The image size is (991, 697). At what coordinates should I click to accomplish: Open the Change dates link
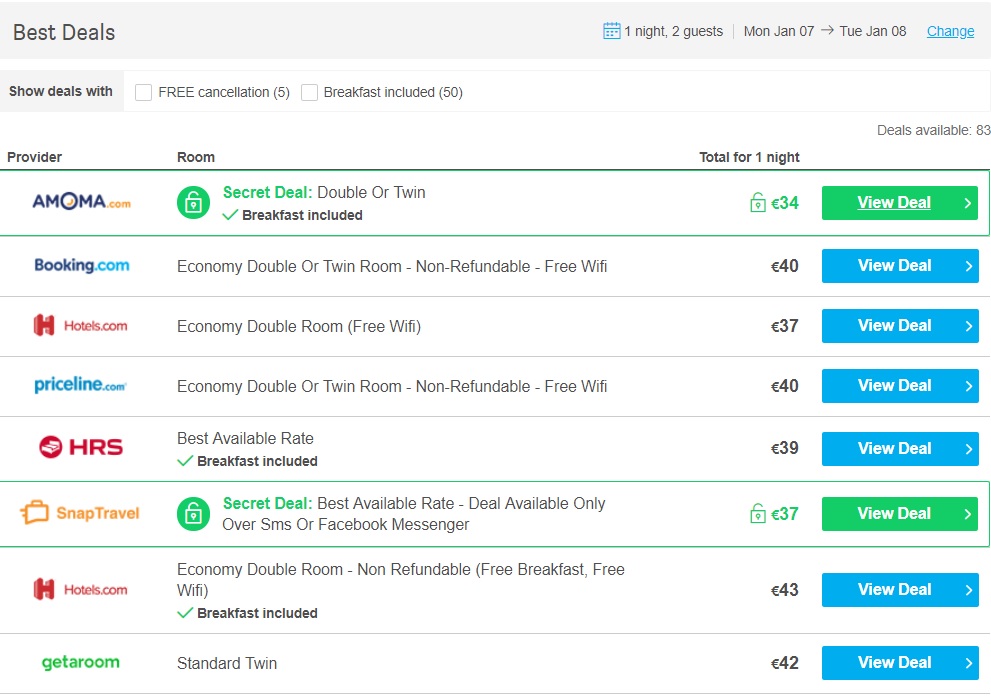coord(950,31)
